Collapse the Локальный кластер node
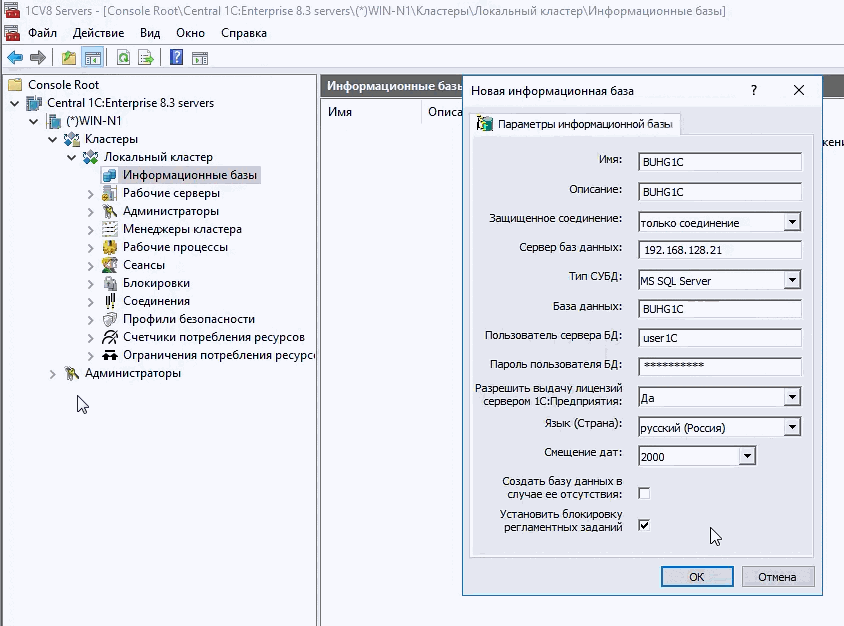 (72, 157)
